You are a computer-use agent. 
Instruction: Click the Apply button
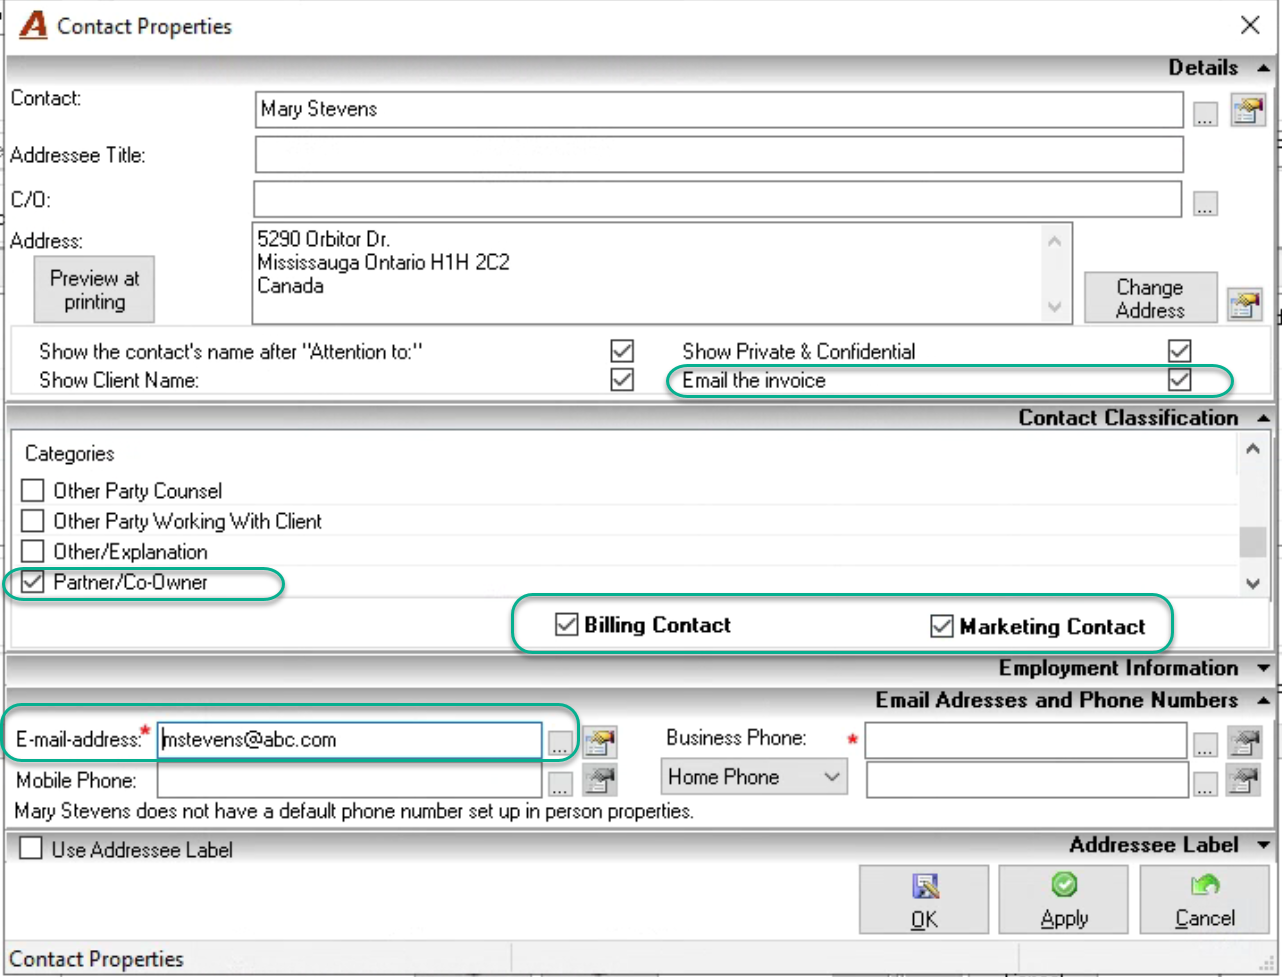[1063, 900]
